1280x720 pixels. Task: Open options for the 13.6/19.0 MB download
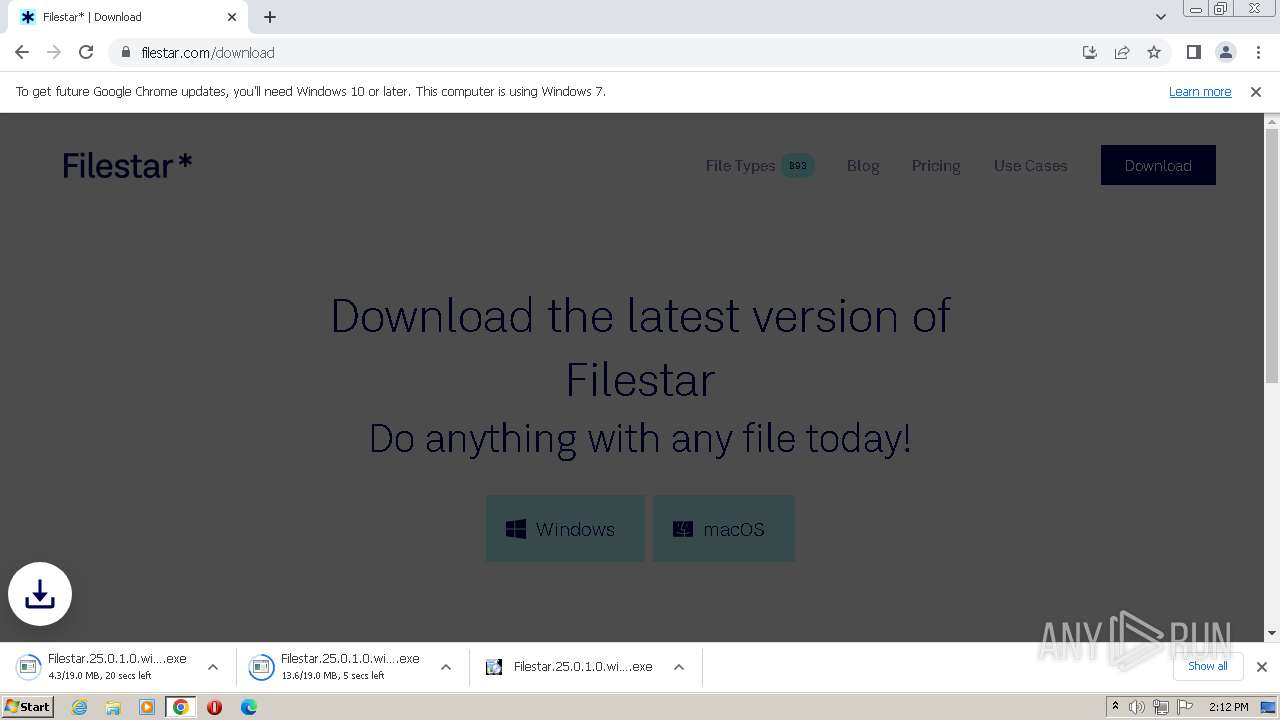[446, 667]
